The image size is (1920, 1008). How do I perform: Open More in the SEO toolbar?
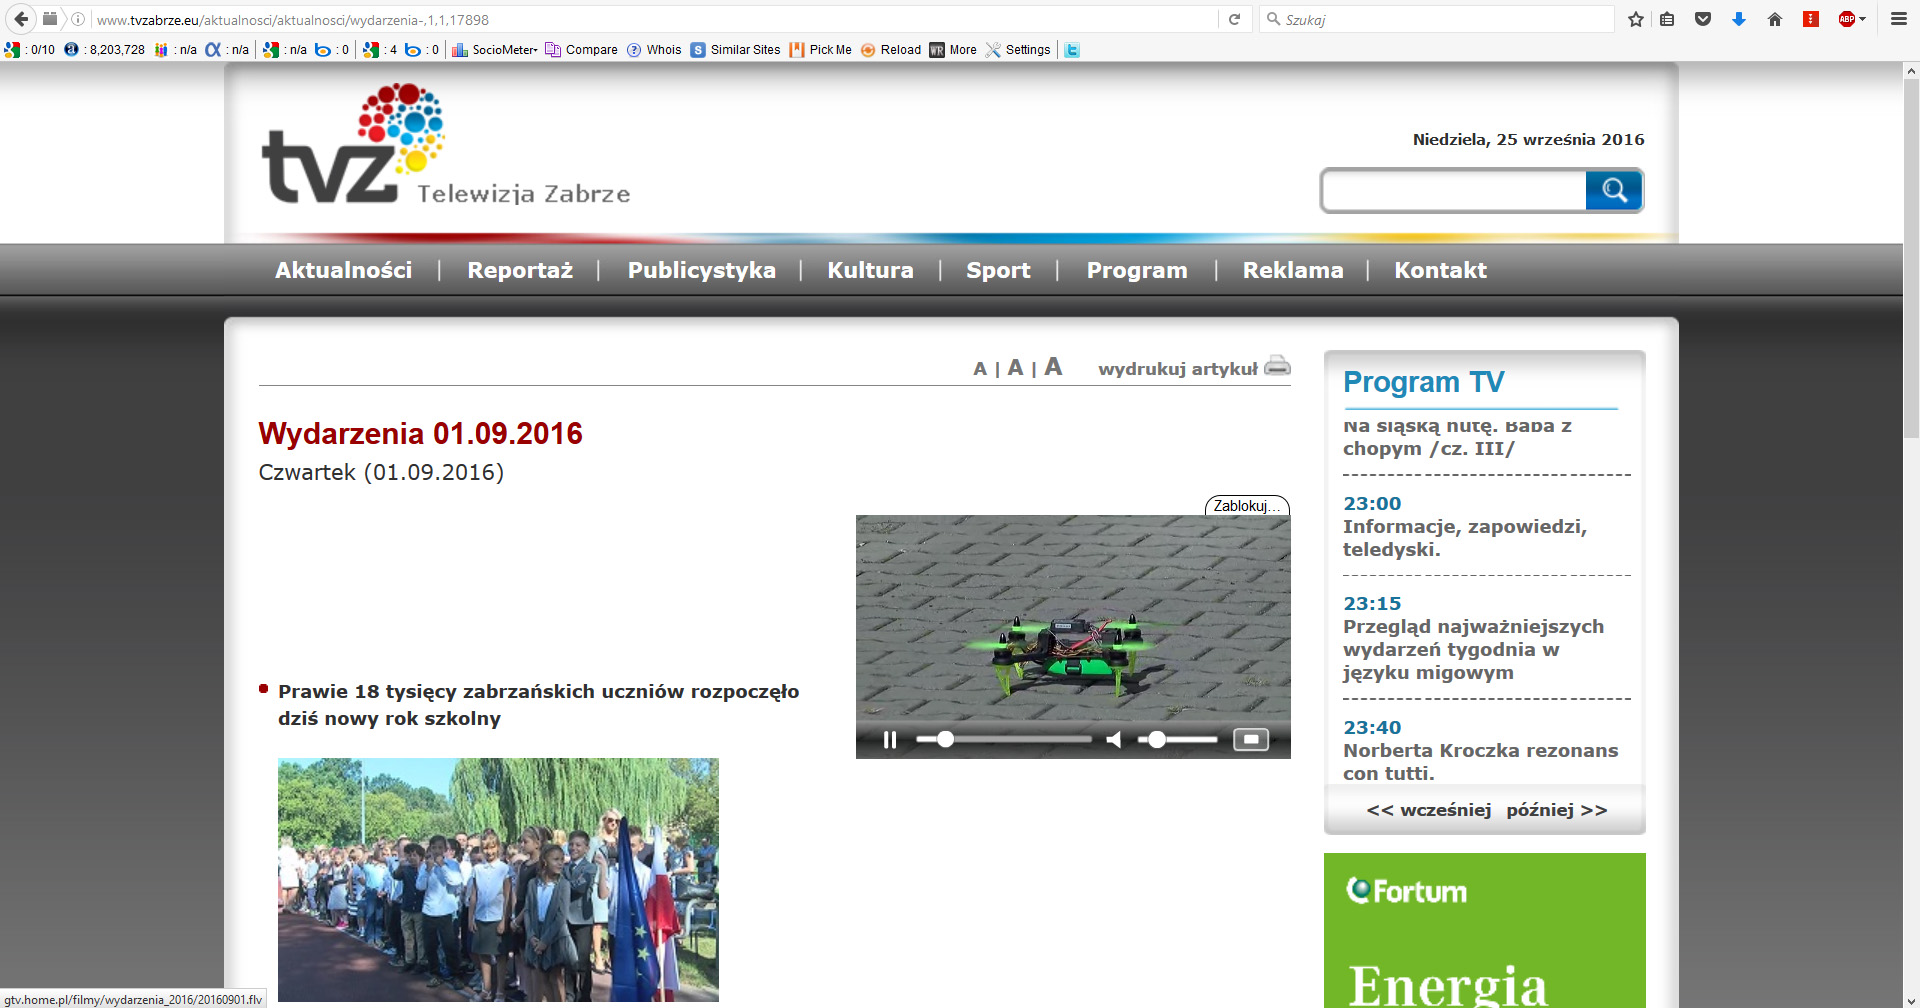(953, 49)
